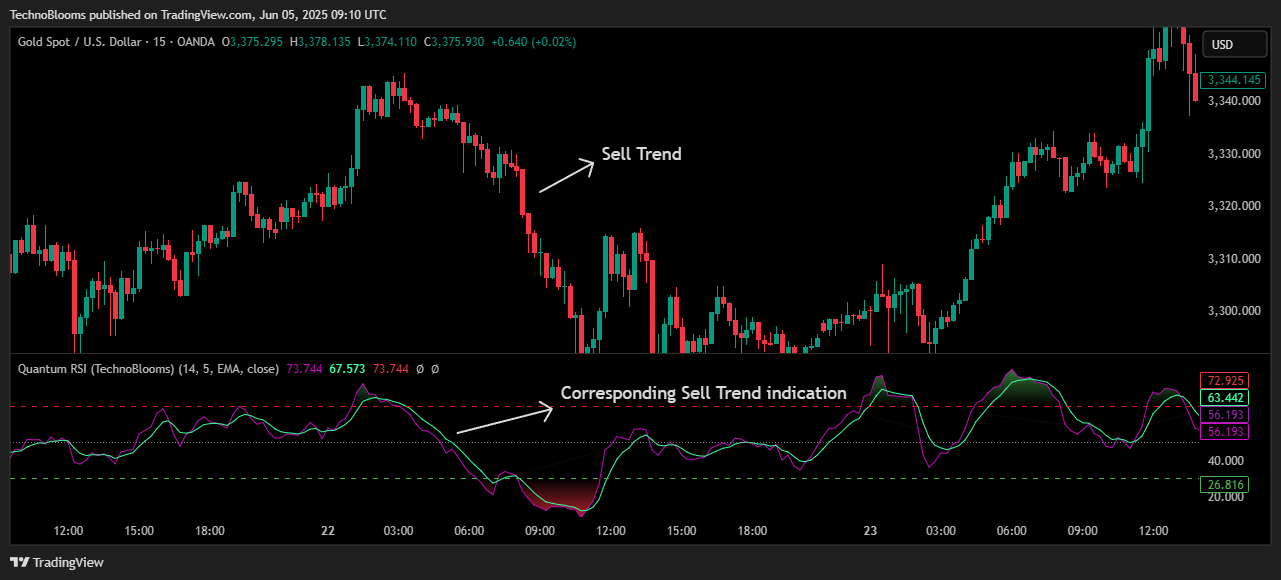
Task: Click the date label 22 on time axis
Action: 327,531
